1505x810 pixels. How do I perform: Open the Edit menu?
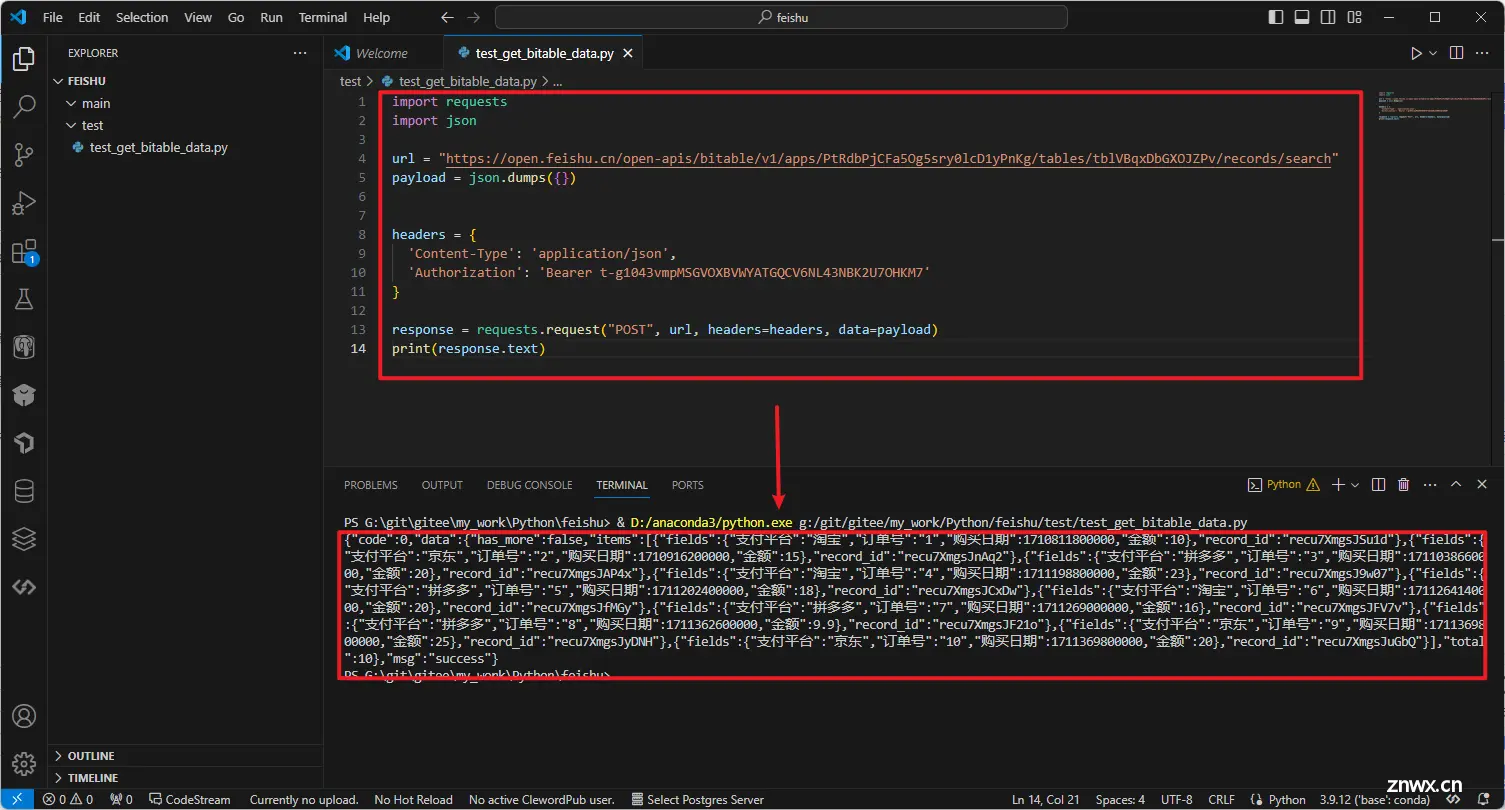pyautogui.click(x=89, y=17)
